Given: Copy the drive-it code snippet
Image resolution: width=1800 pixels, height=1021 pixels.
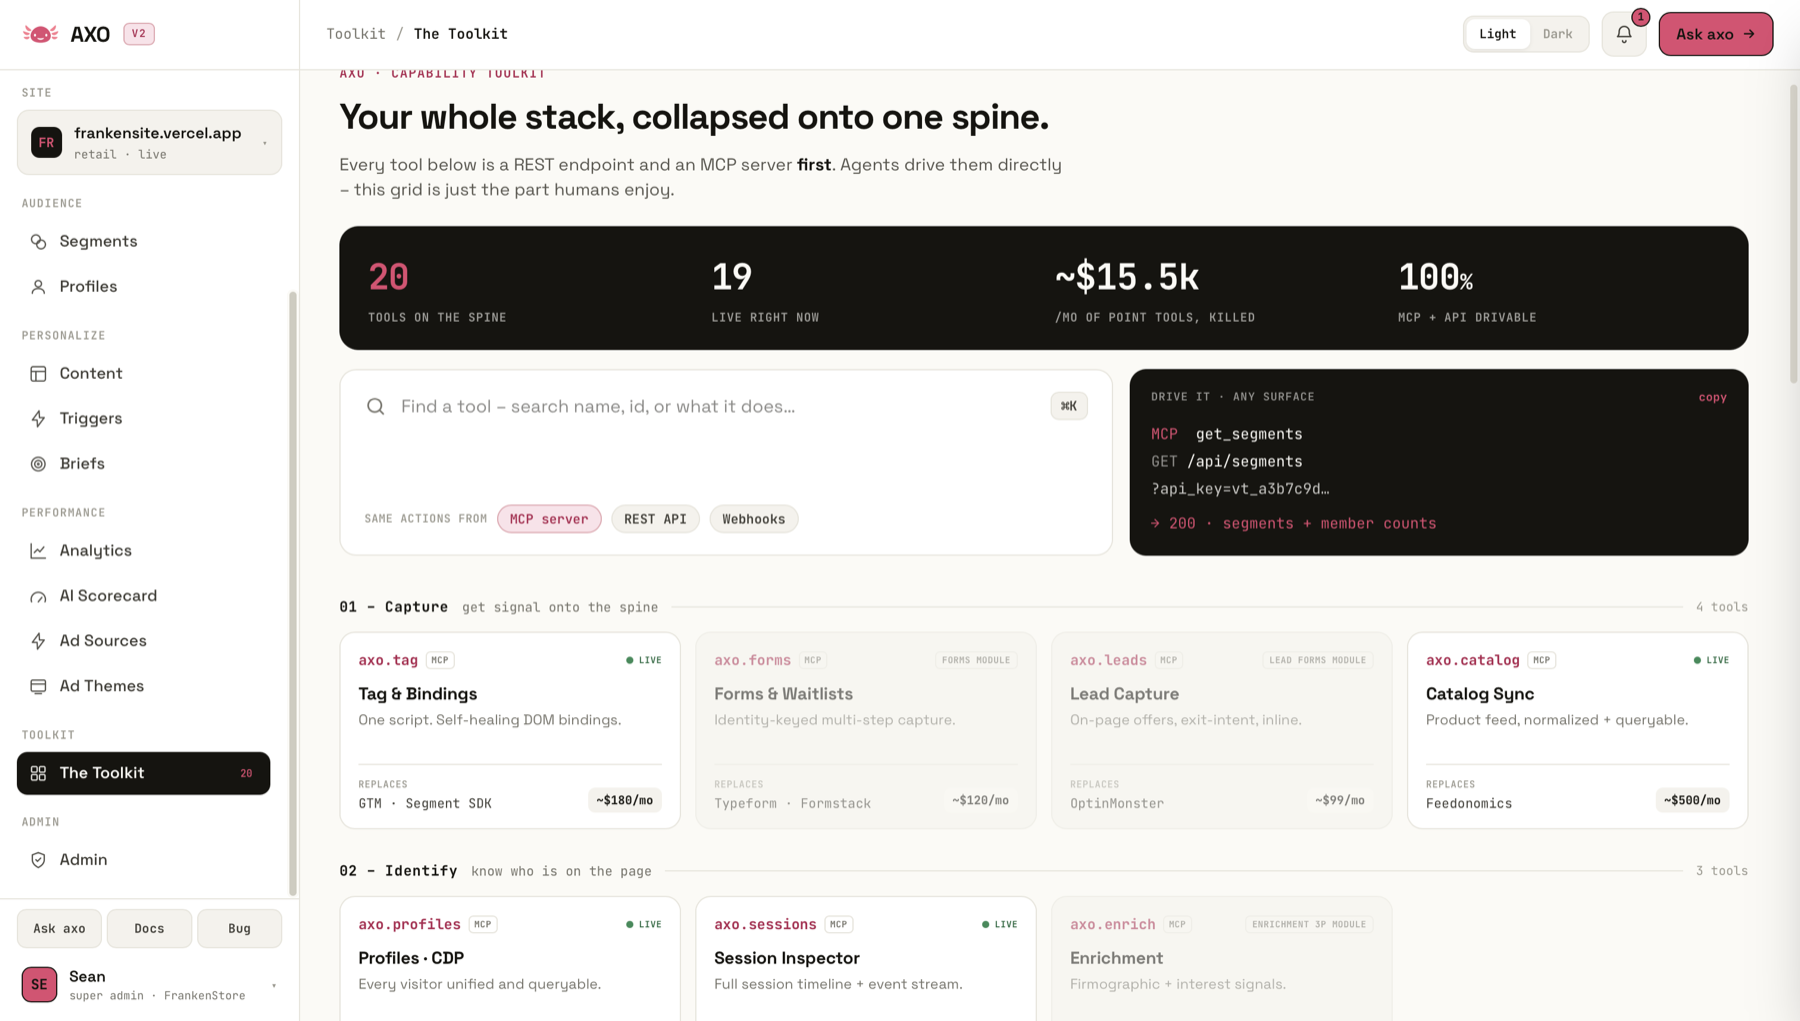Looking at the screenshot, I should pos(1712,397).
